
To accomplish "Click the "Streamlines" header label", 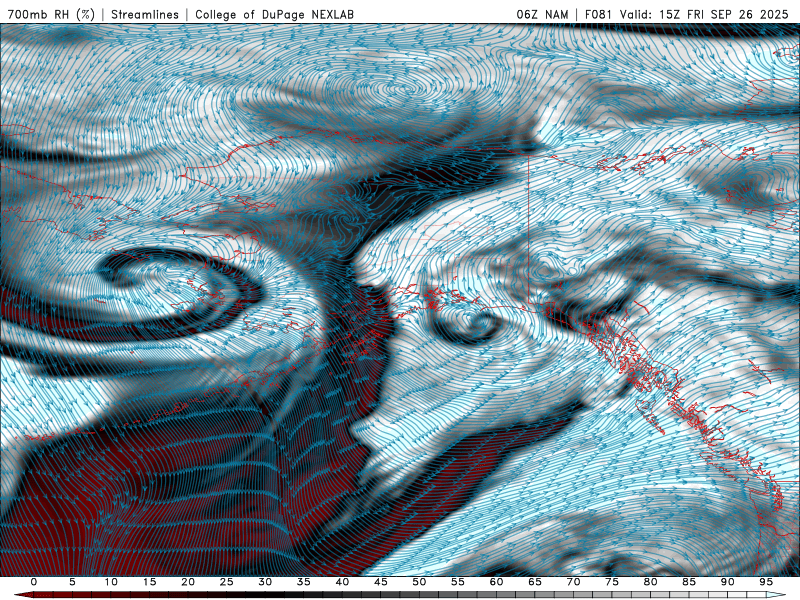I will tap(145, 14).
